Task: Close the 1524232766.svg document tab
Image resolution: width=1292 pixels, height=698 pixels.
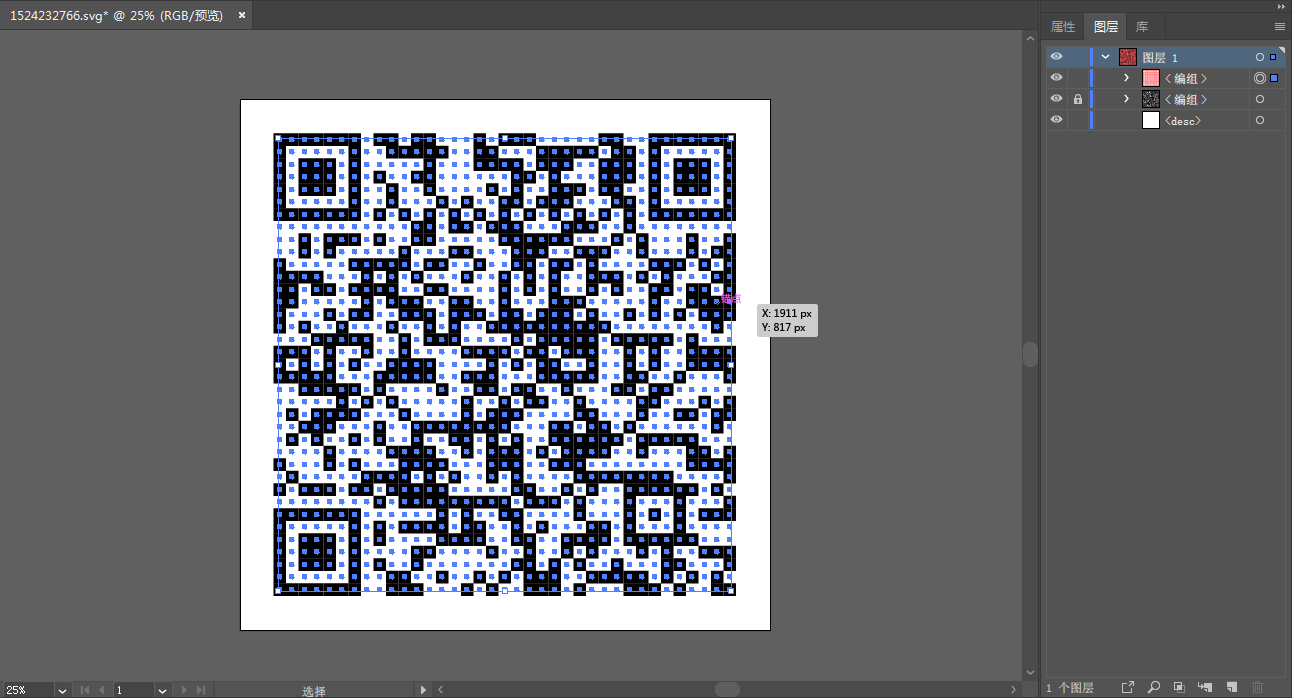Action: (241, 17)
